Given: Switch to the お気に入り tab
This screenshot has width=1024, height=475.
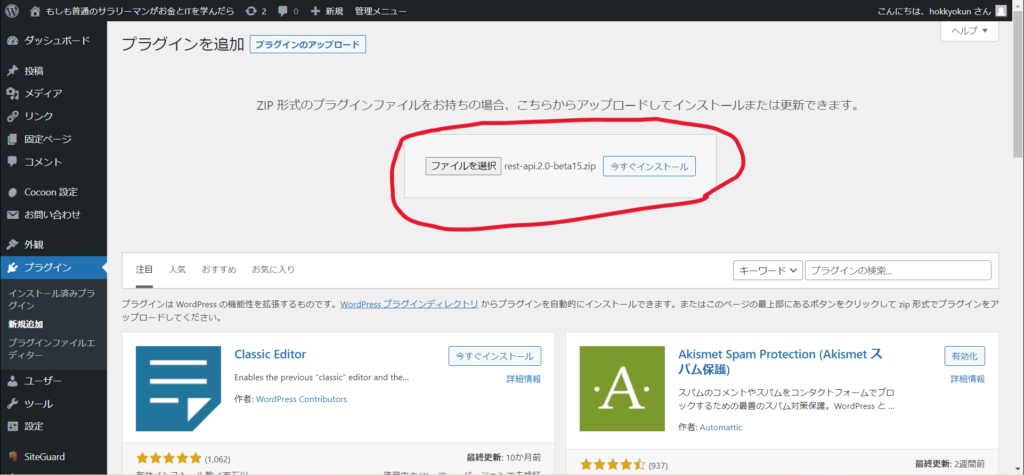Looking at the screenshot, I should tap(274, 270).
